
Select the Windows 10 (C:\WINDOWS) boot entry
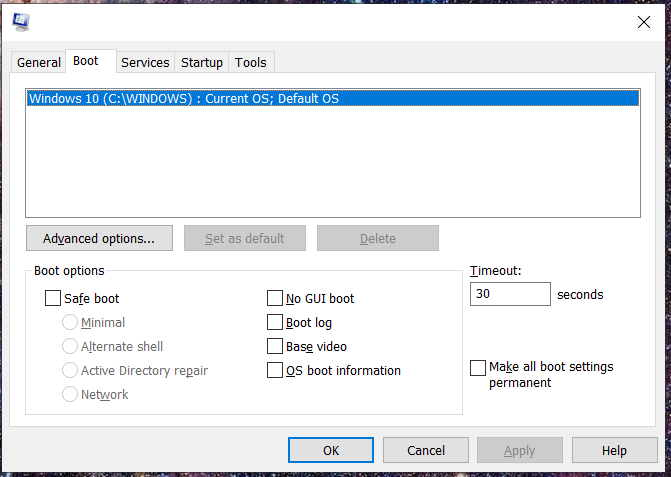[333, 98]
